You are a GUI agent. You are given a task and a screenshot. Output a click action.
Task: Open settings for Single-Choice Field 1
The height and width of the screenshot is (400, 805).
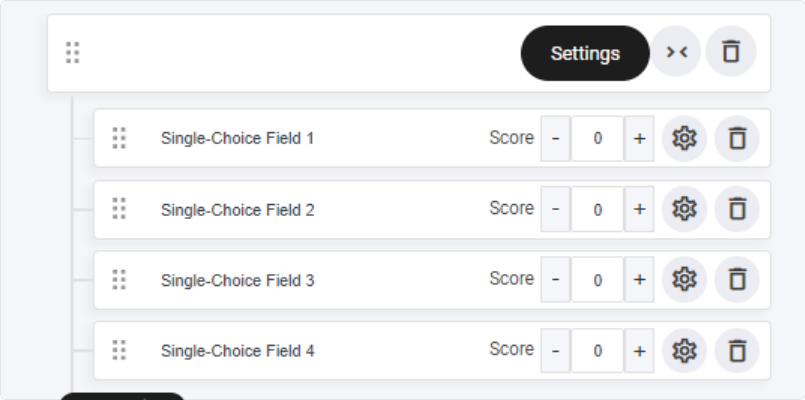684,138
